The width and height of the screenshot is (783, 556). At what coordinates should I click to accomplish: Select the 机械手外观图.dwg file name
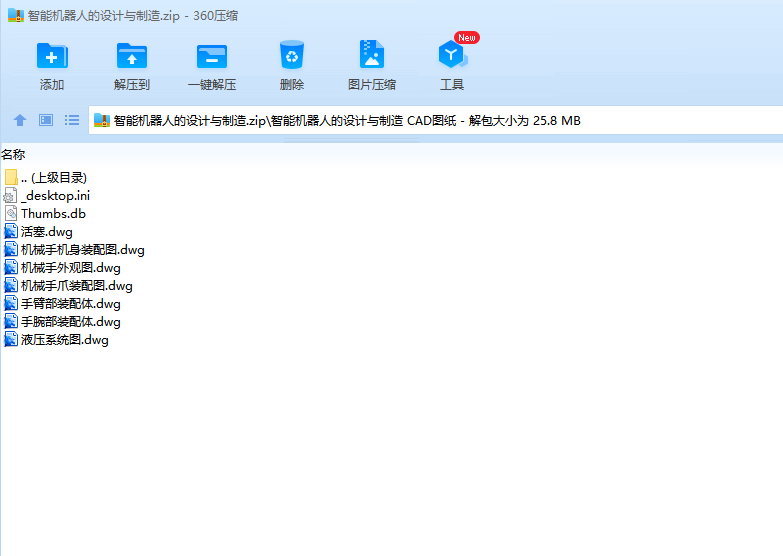click(x=71, y=267)
